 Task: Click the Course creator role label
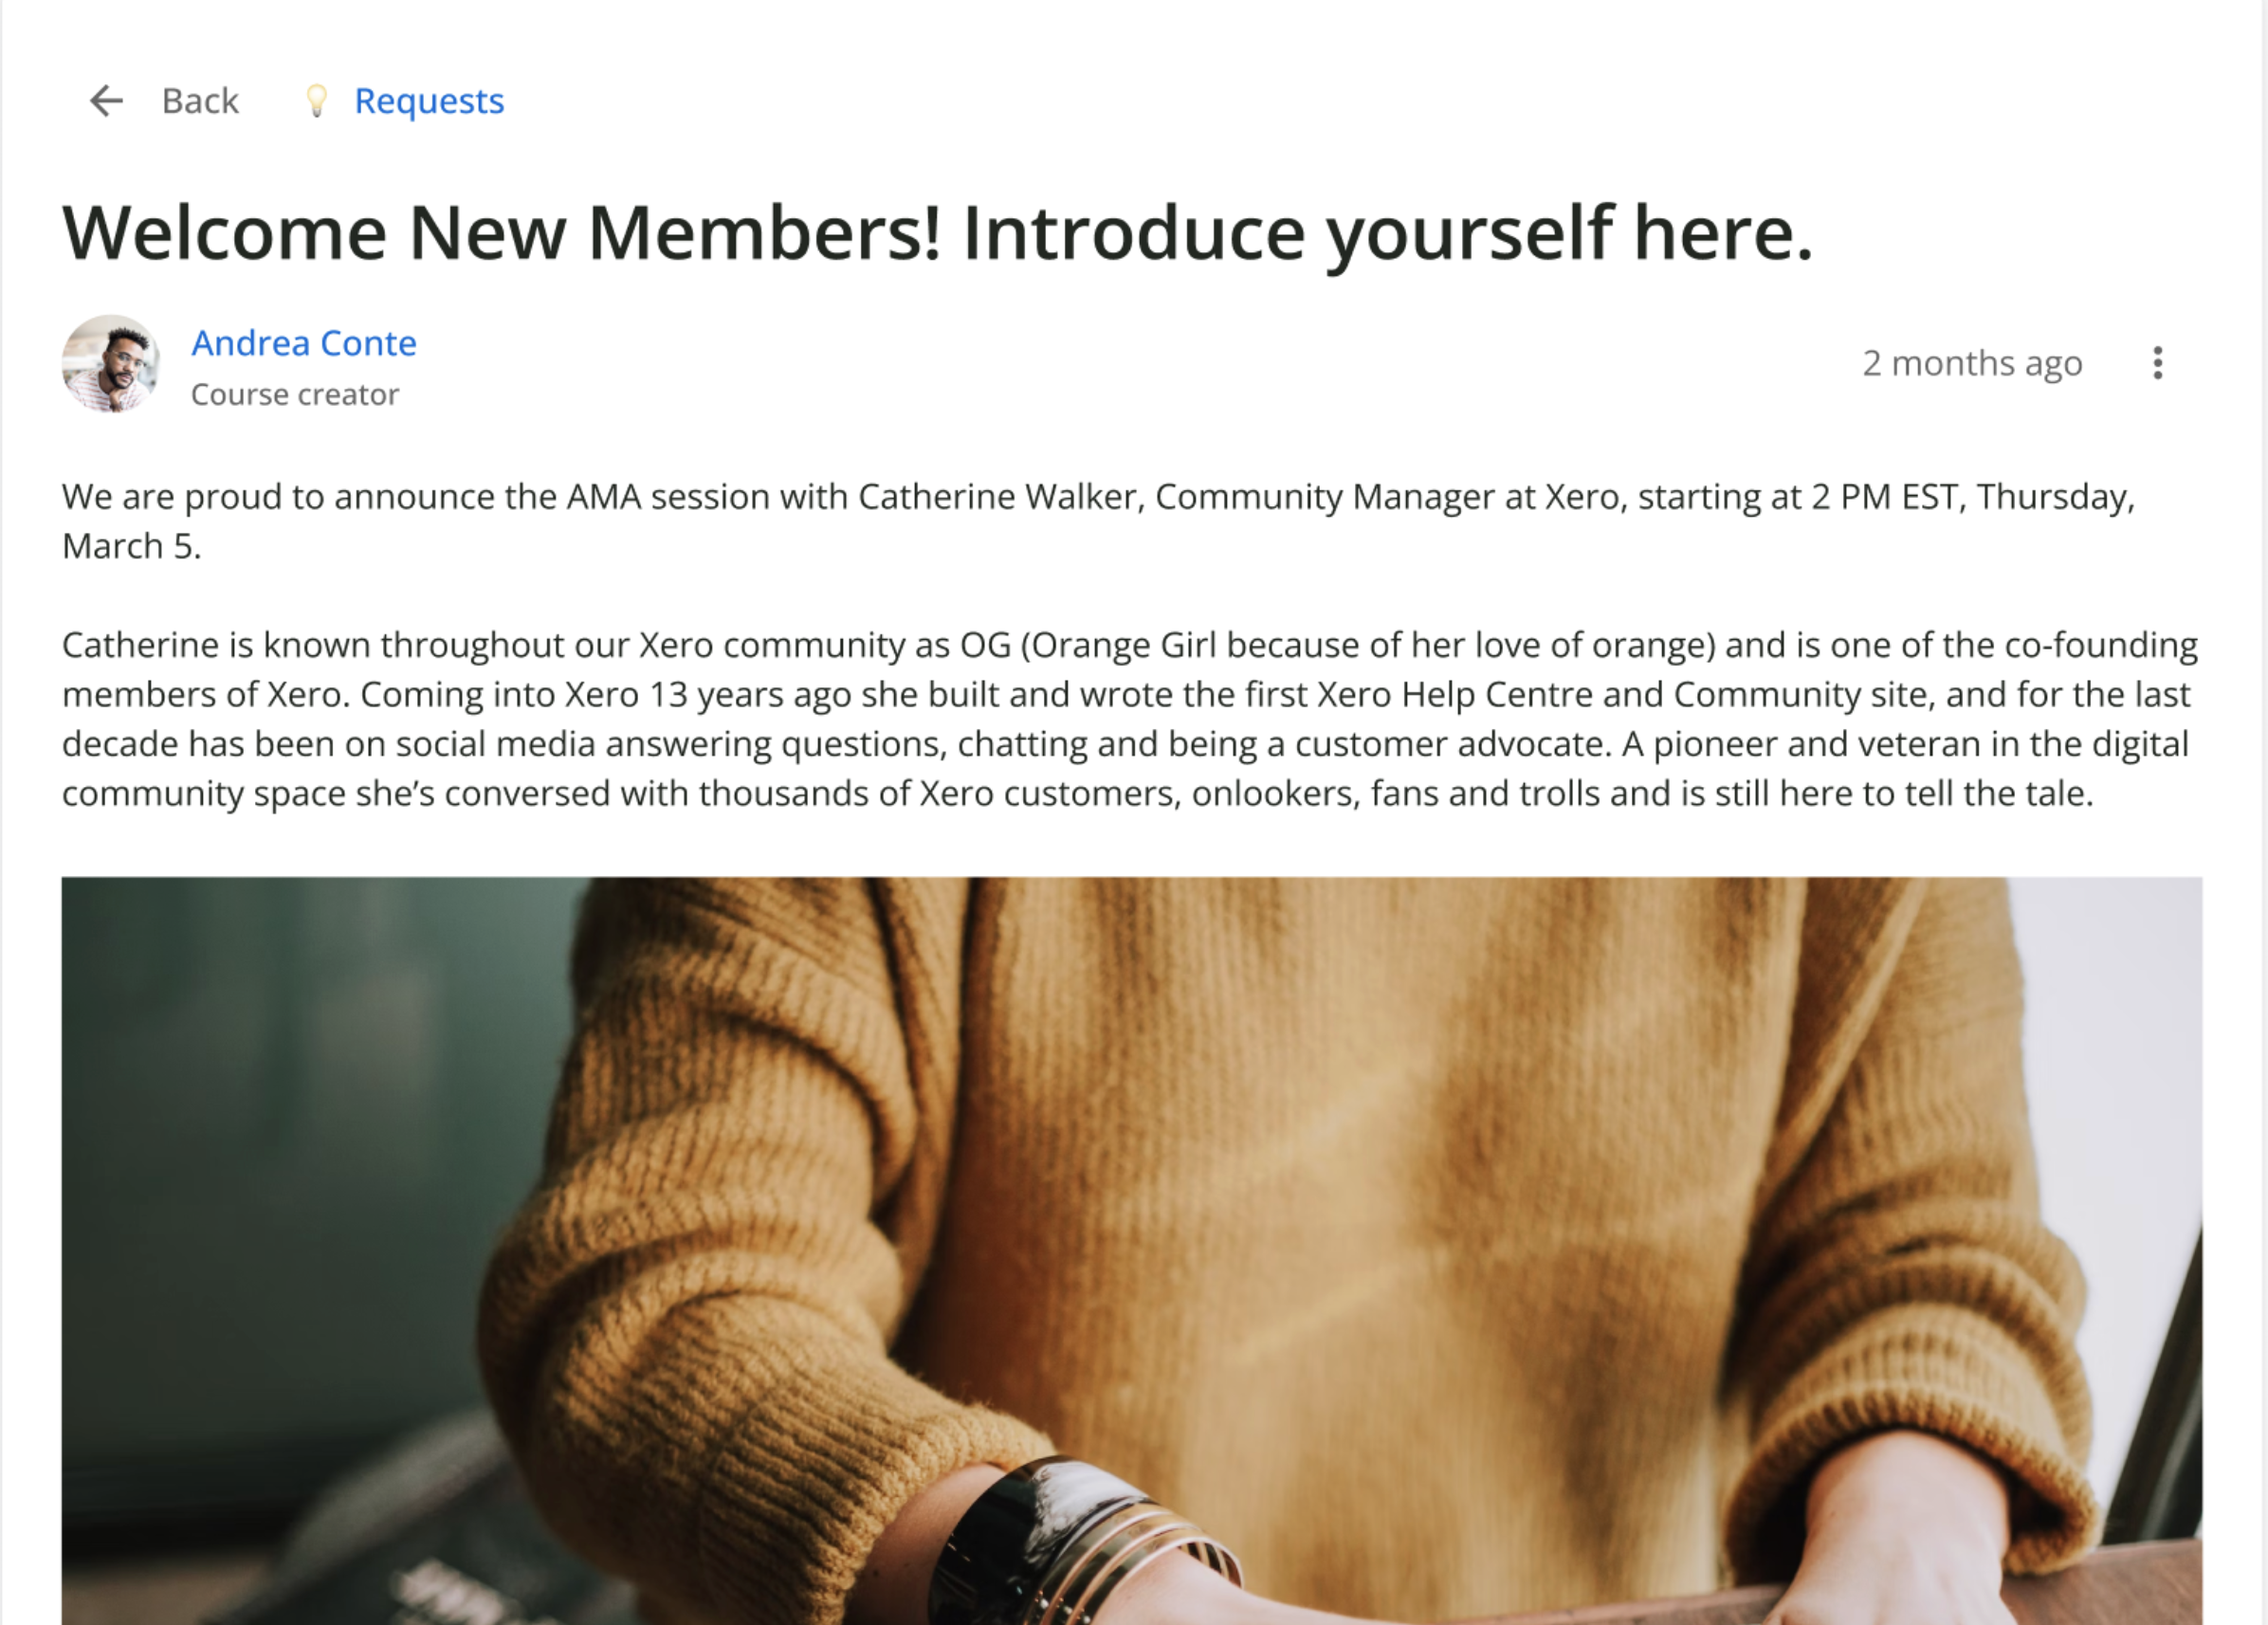(x=295, y=394)
